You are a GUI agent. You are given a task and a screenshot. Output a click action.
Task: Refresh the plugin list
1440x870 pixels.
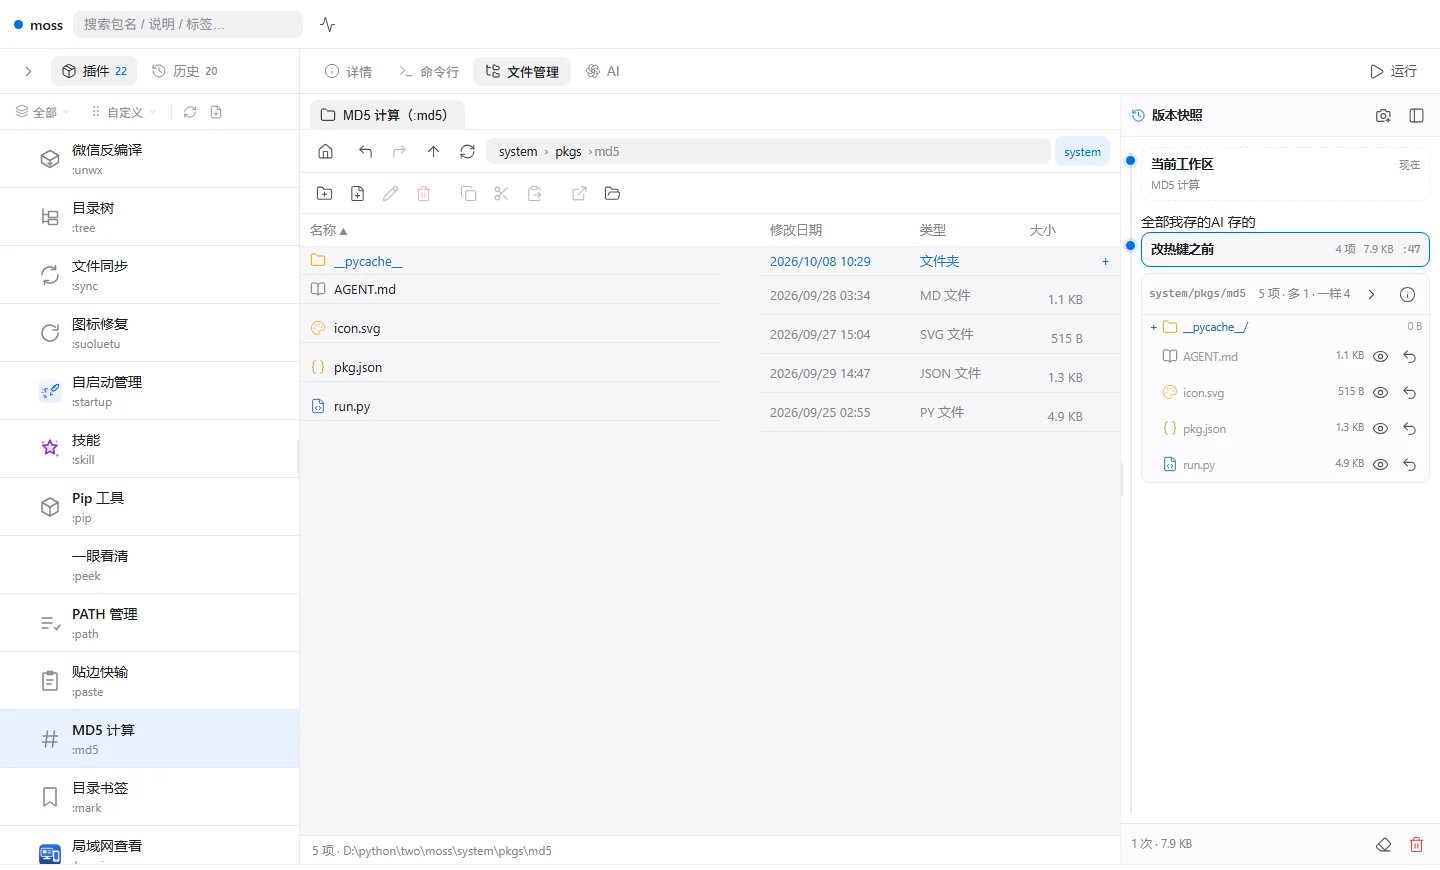[190, 112]
